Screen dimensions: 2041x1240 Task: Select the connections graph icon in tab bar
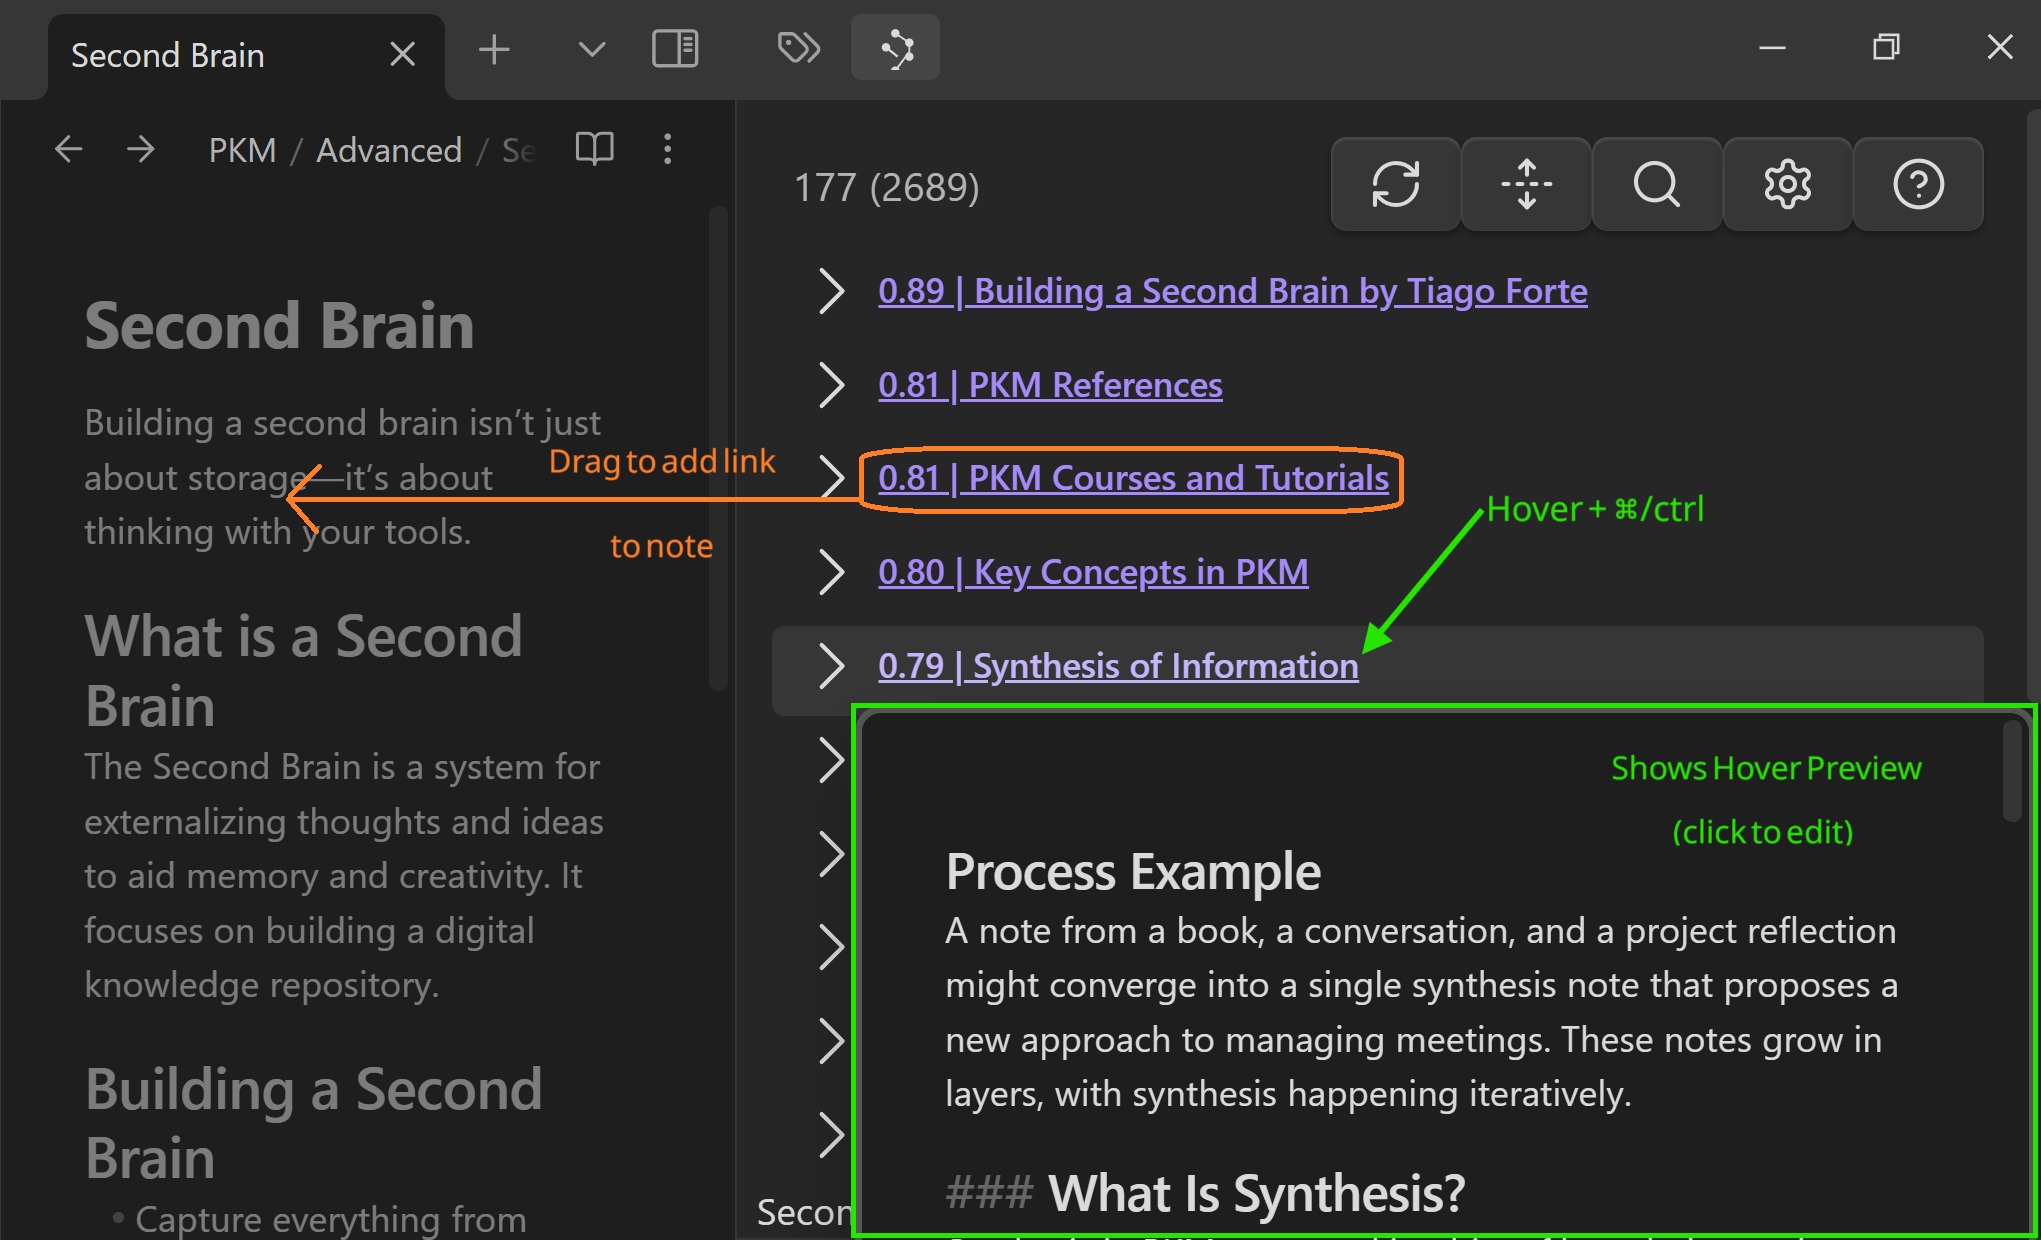895,48
